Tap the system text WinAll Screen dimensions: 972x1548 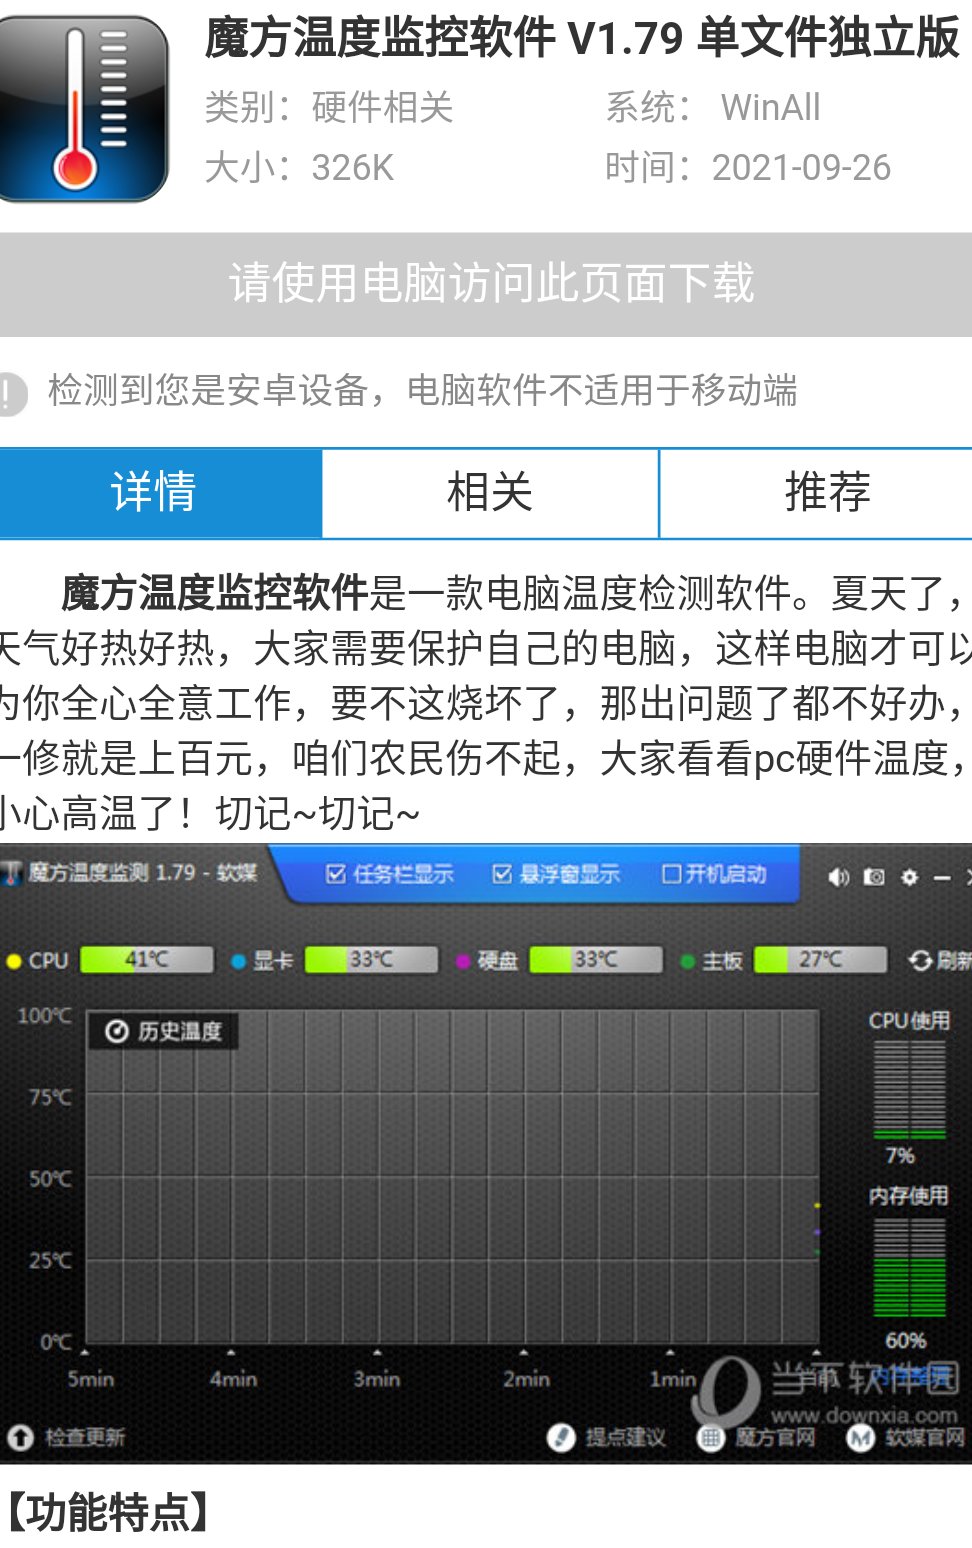pos(770,107)
